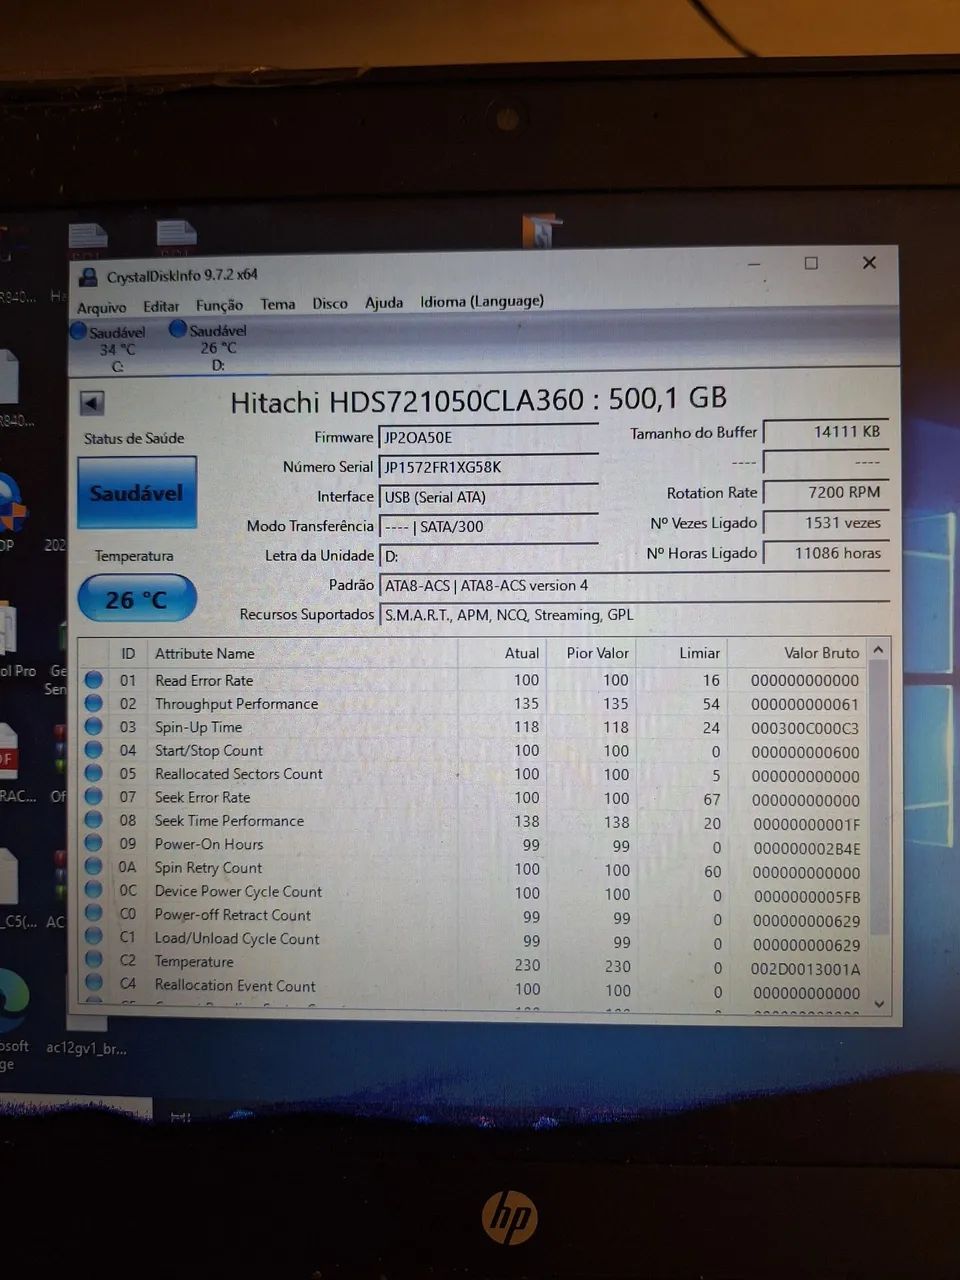Screen dimensions: 960x1280
Task: Click the CrystalDiskInfo title bar icon
Action: (x=88, y=277)
